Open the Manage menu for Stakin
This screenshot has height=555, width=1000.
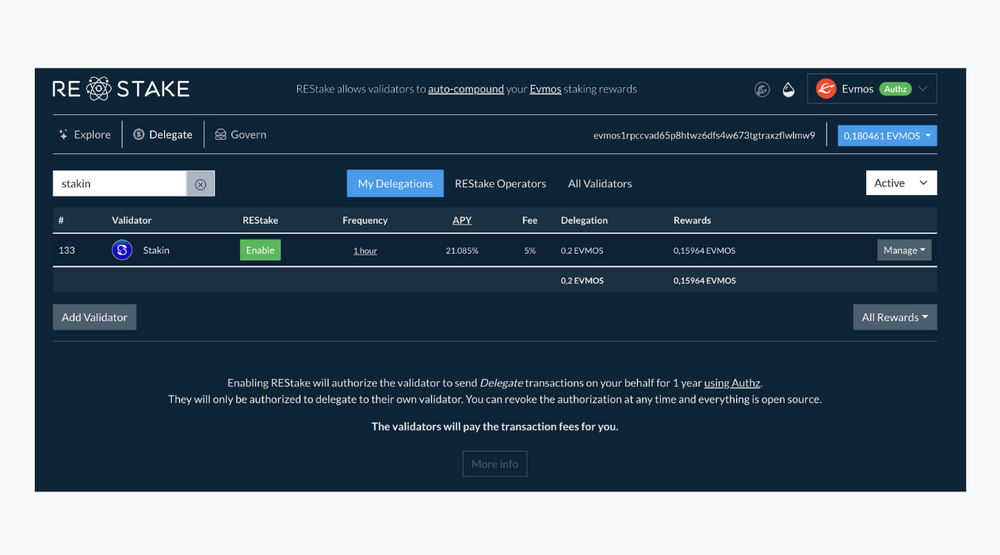click(904, 250)
